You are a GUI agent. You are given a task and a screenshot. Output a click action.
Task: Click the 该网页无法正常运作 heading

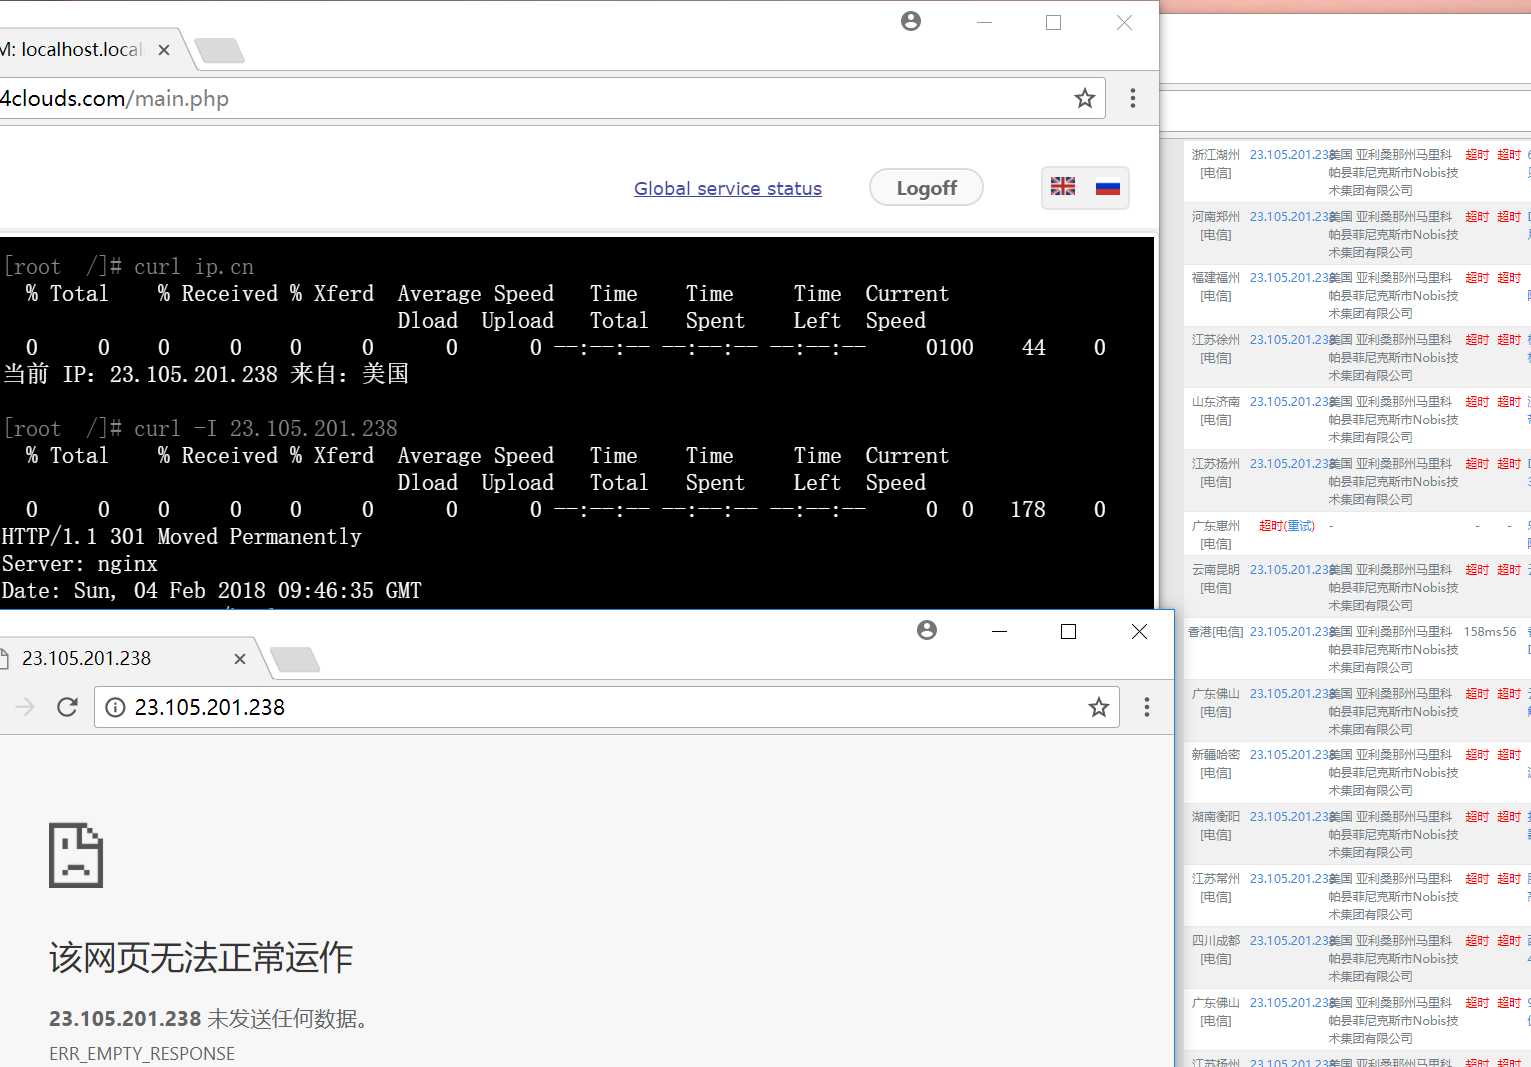point(201,957)
